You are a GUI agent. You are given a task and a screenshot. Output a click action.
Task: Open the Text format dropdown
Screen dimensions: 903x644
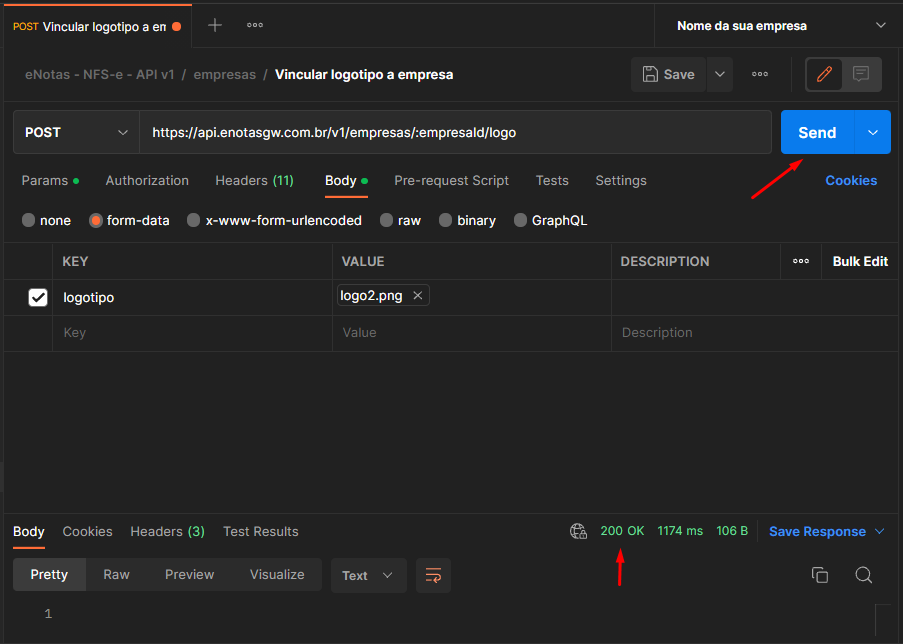coord(369,575)
